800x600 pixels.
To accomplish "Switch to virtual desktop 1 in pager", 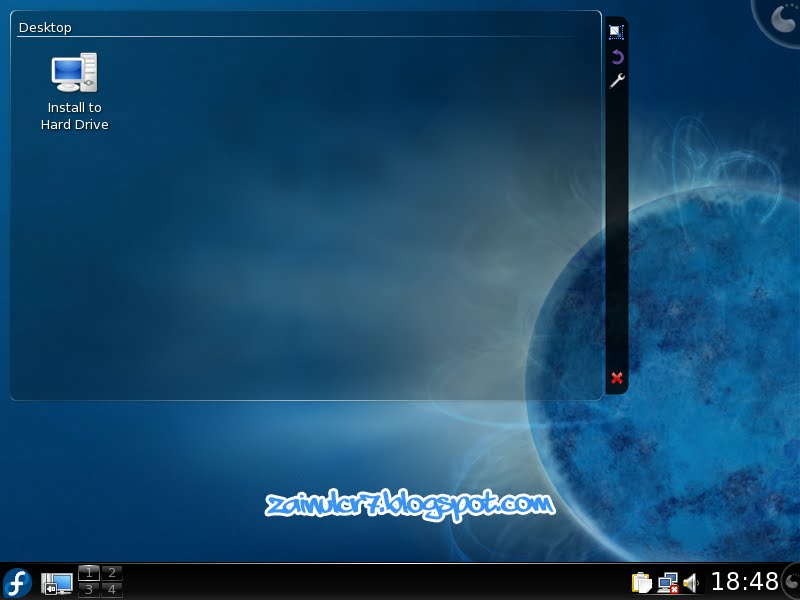I will 89,572.
